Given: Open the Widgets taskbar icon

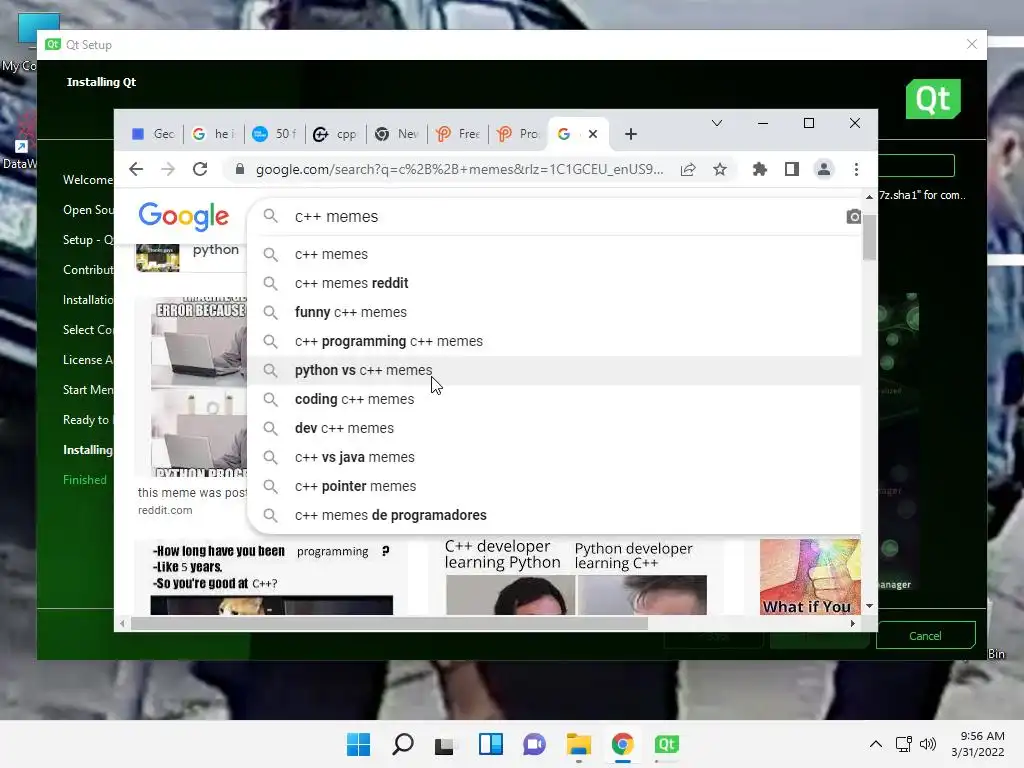Looking at the screenshot, I should coord(490,744).
